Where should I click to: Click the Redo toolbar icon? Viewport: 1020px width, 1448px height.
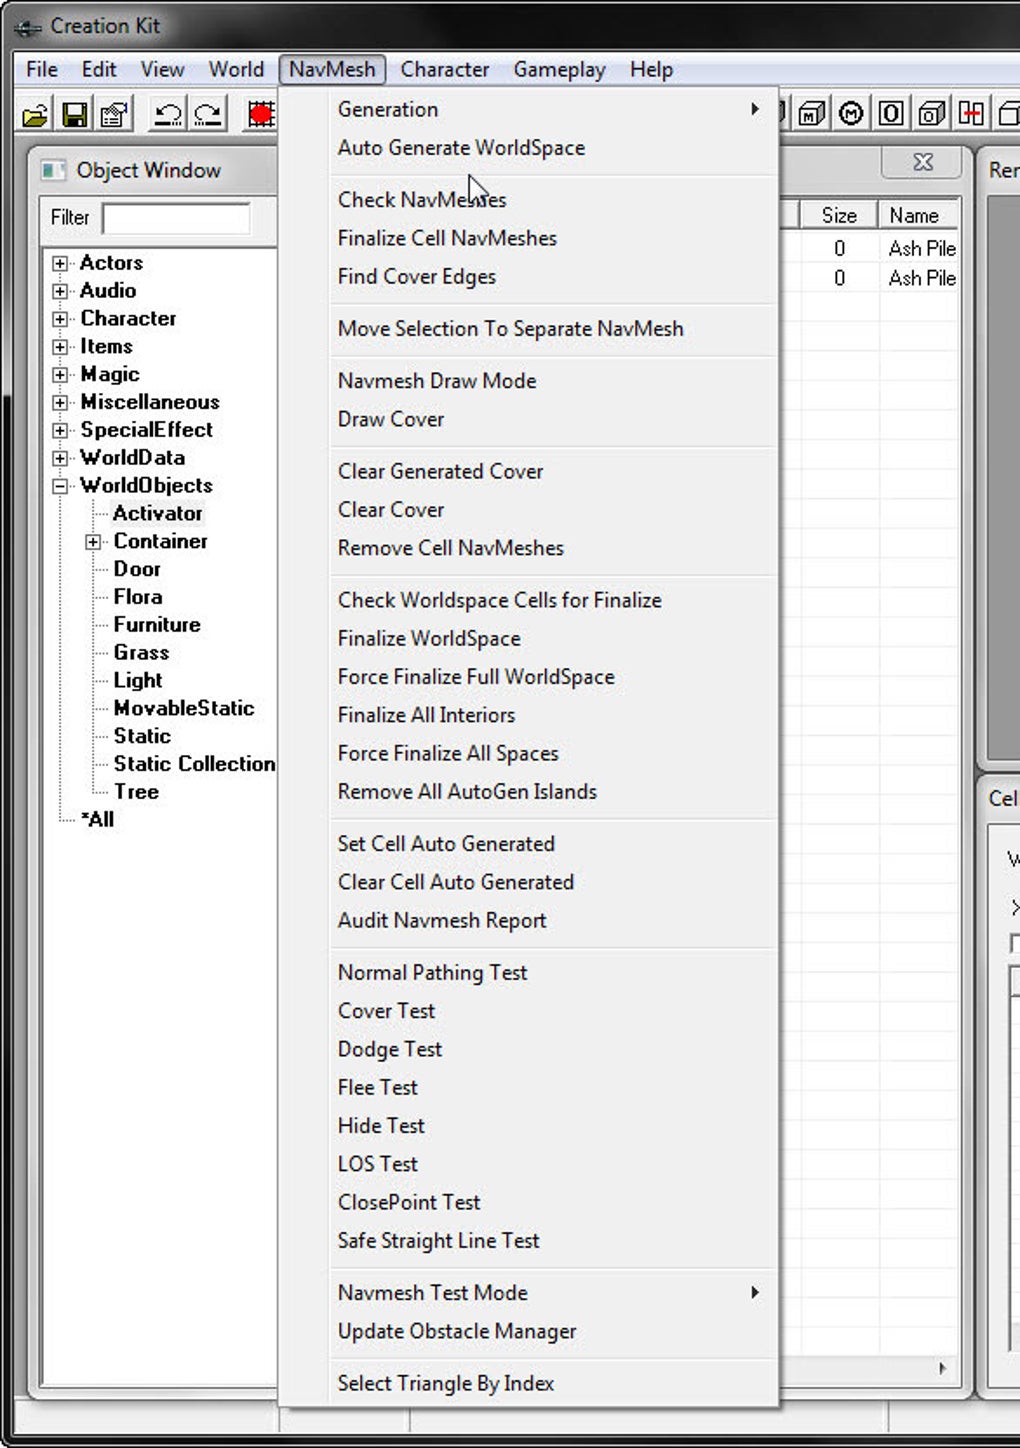[208, 115]
